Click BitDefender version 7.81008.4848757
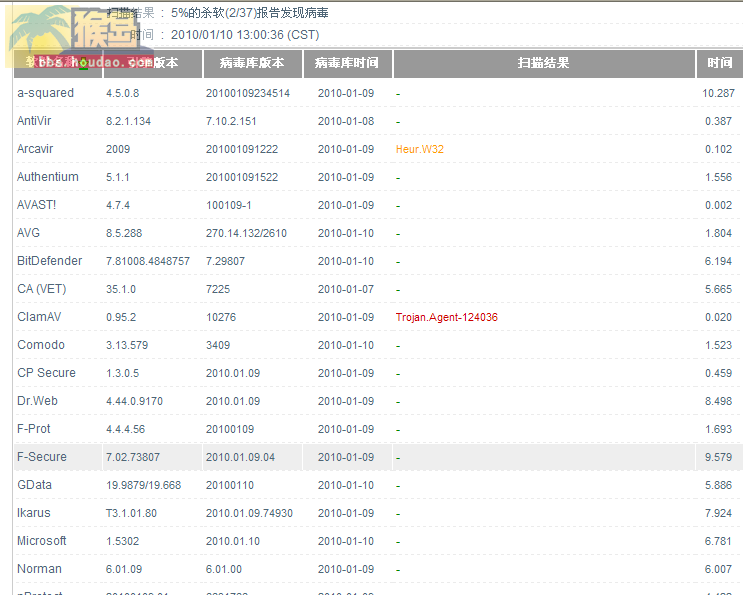Image resolution: width=743 pixels, height=595 pixels. pyautogui.click(x=148, y=261)
